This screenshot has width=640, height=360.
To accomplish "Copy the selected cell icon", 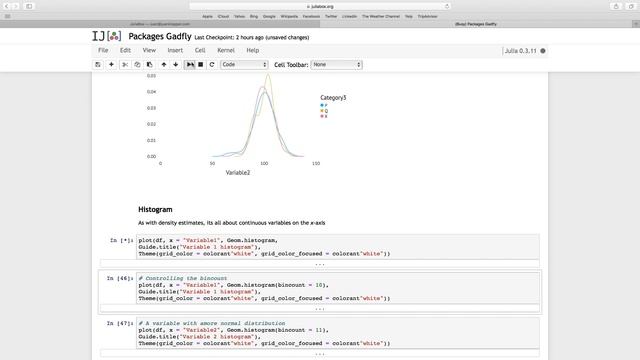I will (x=137, y=64).
